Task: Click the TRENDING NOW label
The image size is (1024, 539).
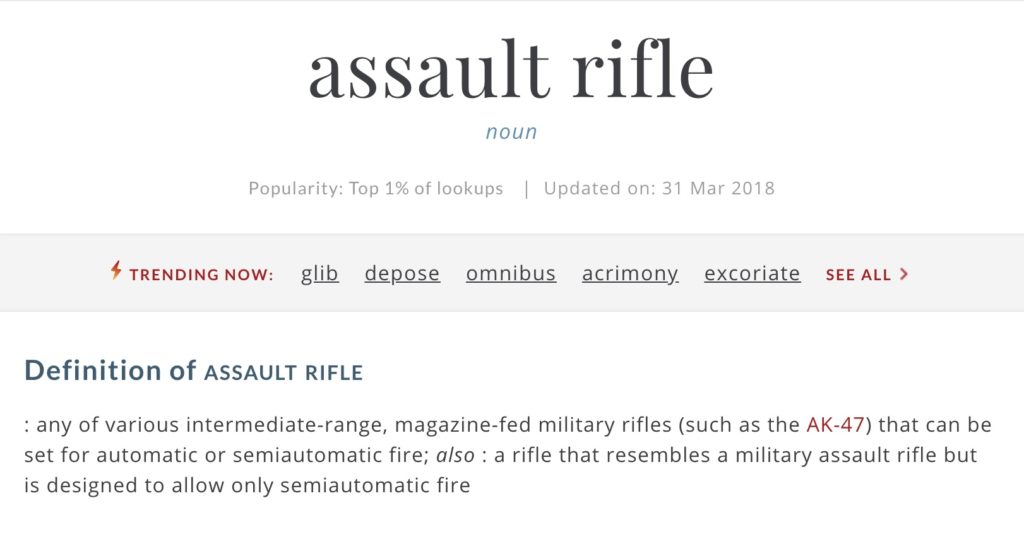Action: click(x=201, y=274)
